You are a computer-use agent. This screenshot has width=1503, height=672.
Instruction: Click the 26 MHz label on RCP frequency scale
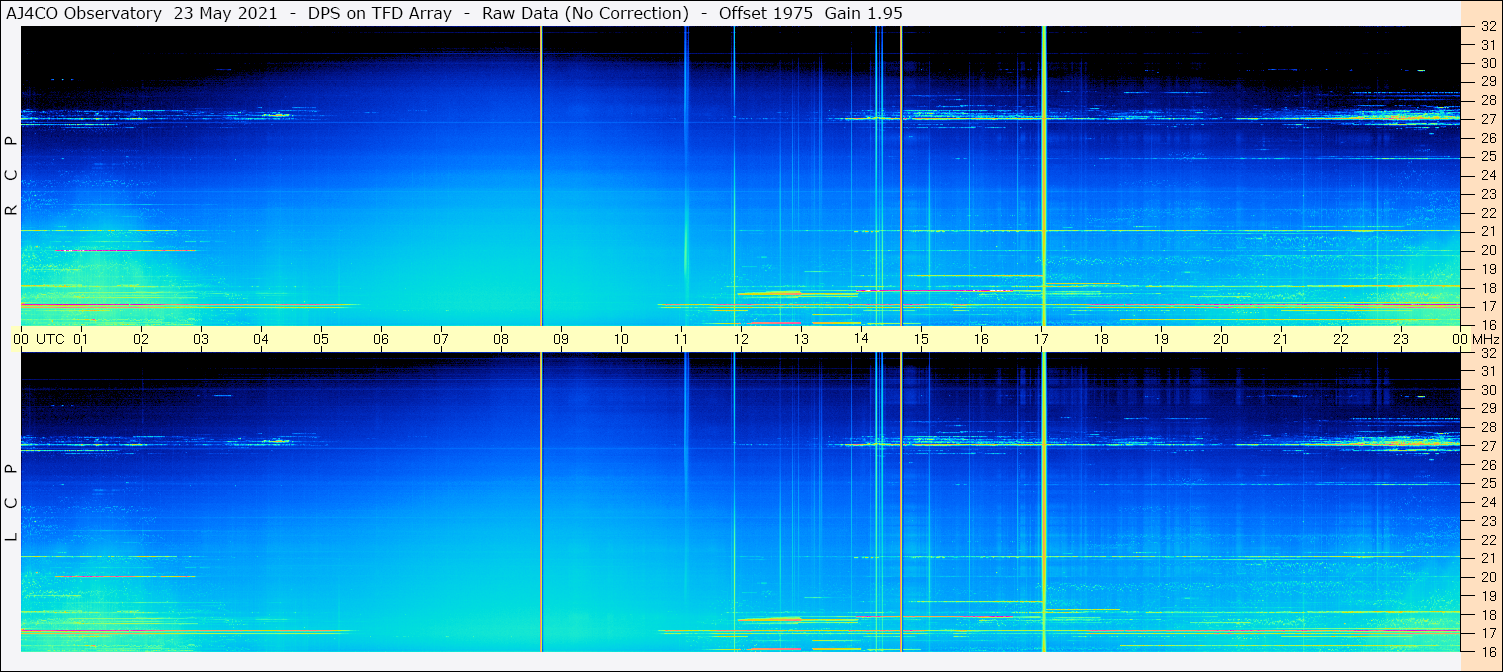click(x=1488, y=138)
